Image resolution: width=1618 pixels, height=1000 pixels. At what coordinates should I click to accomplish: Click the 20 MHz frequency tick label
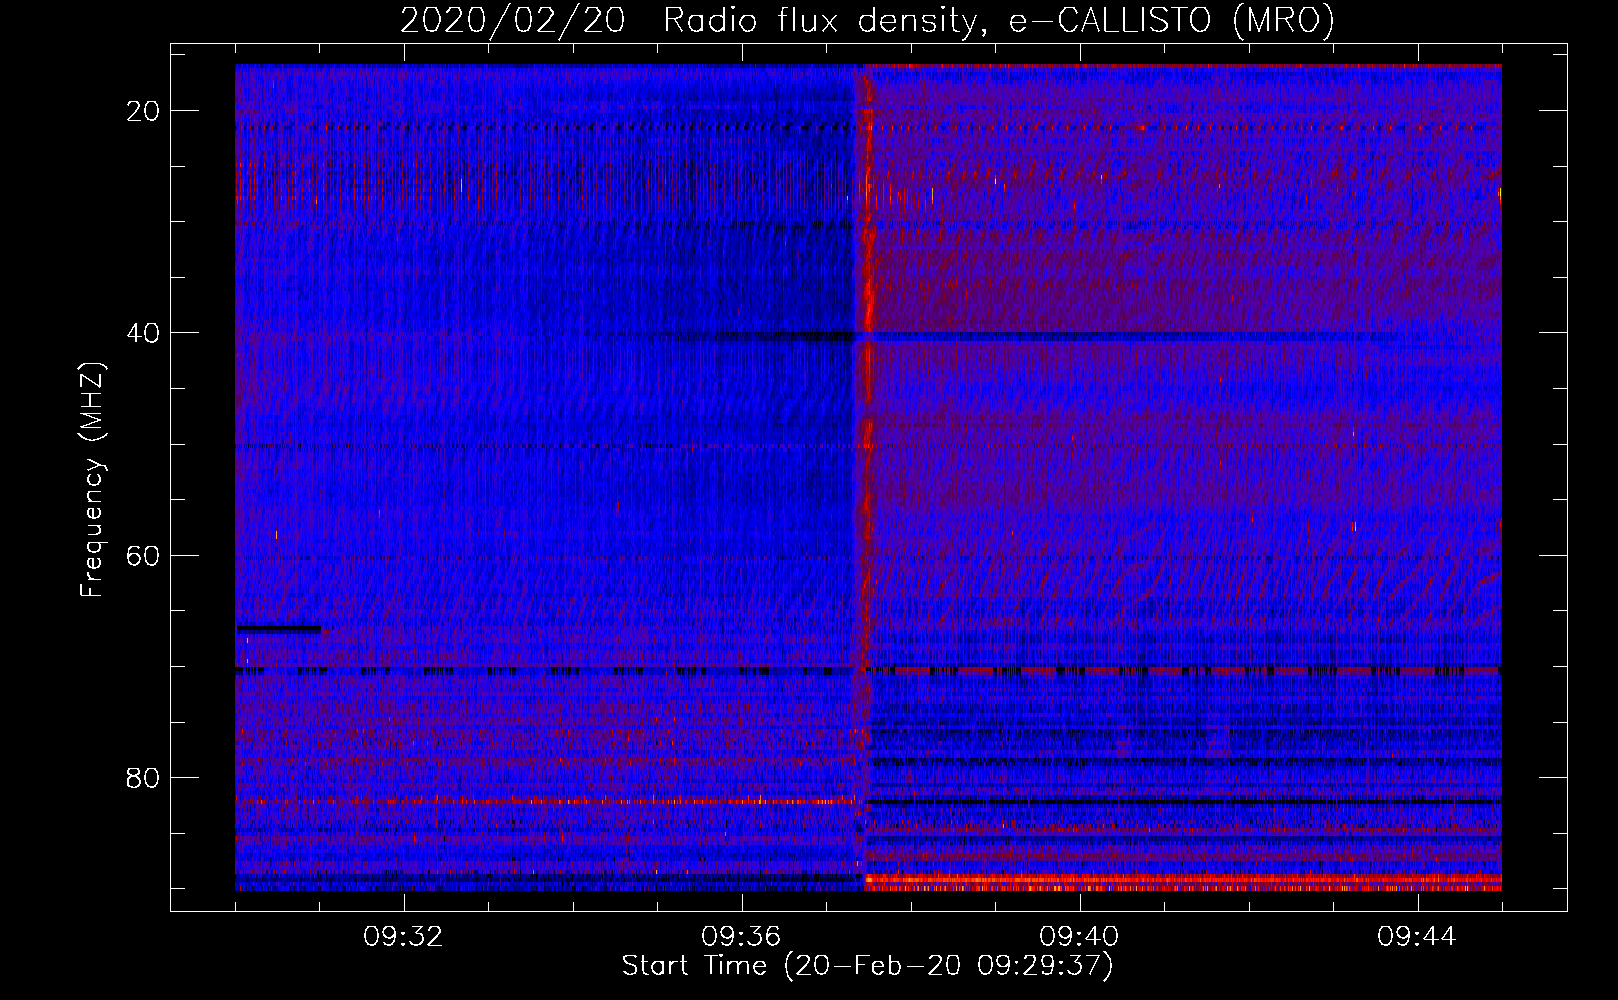[x=144, y=111]
